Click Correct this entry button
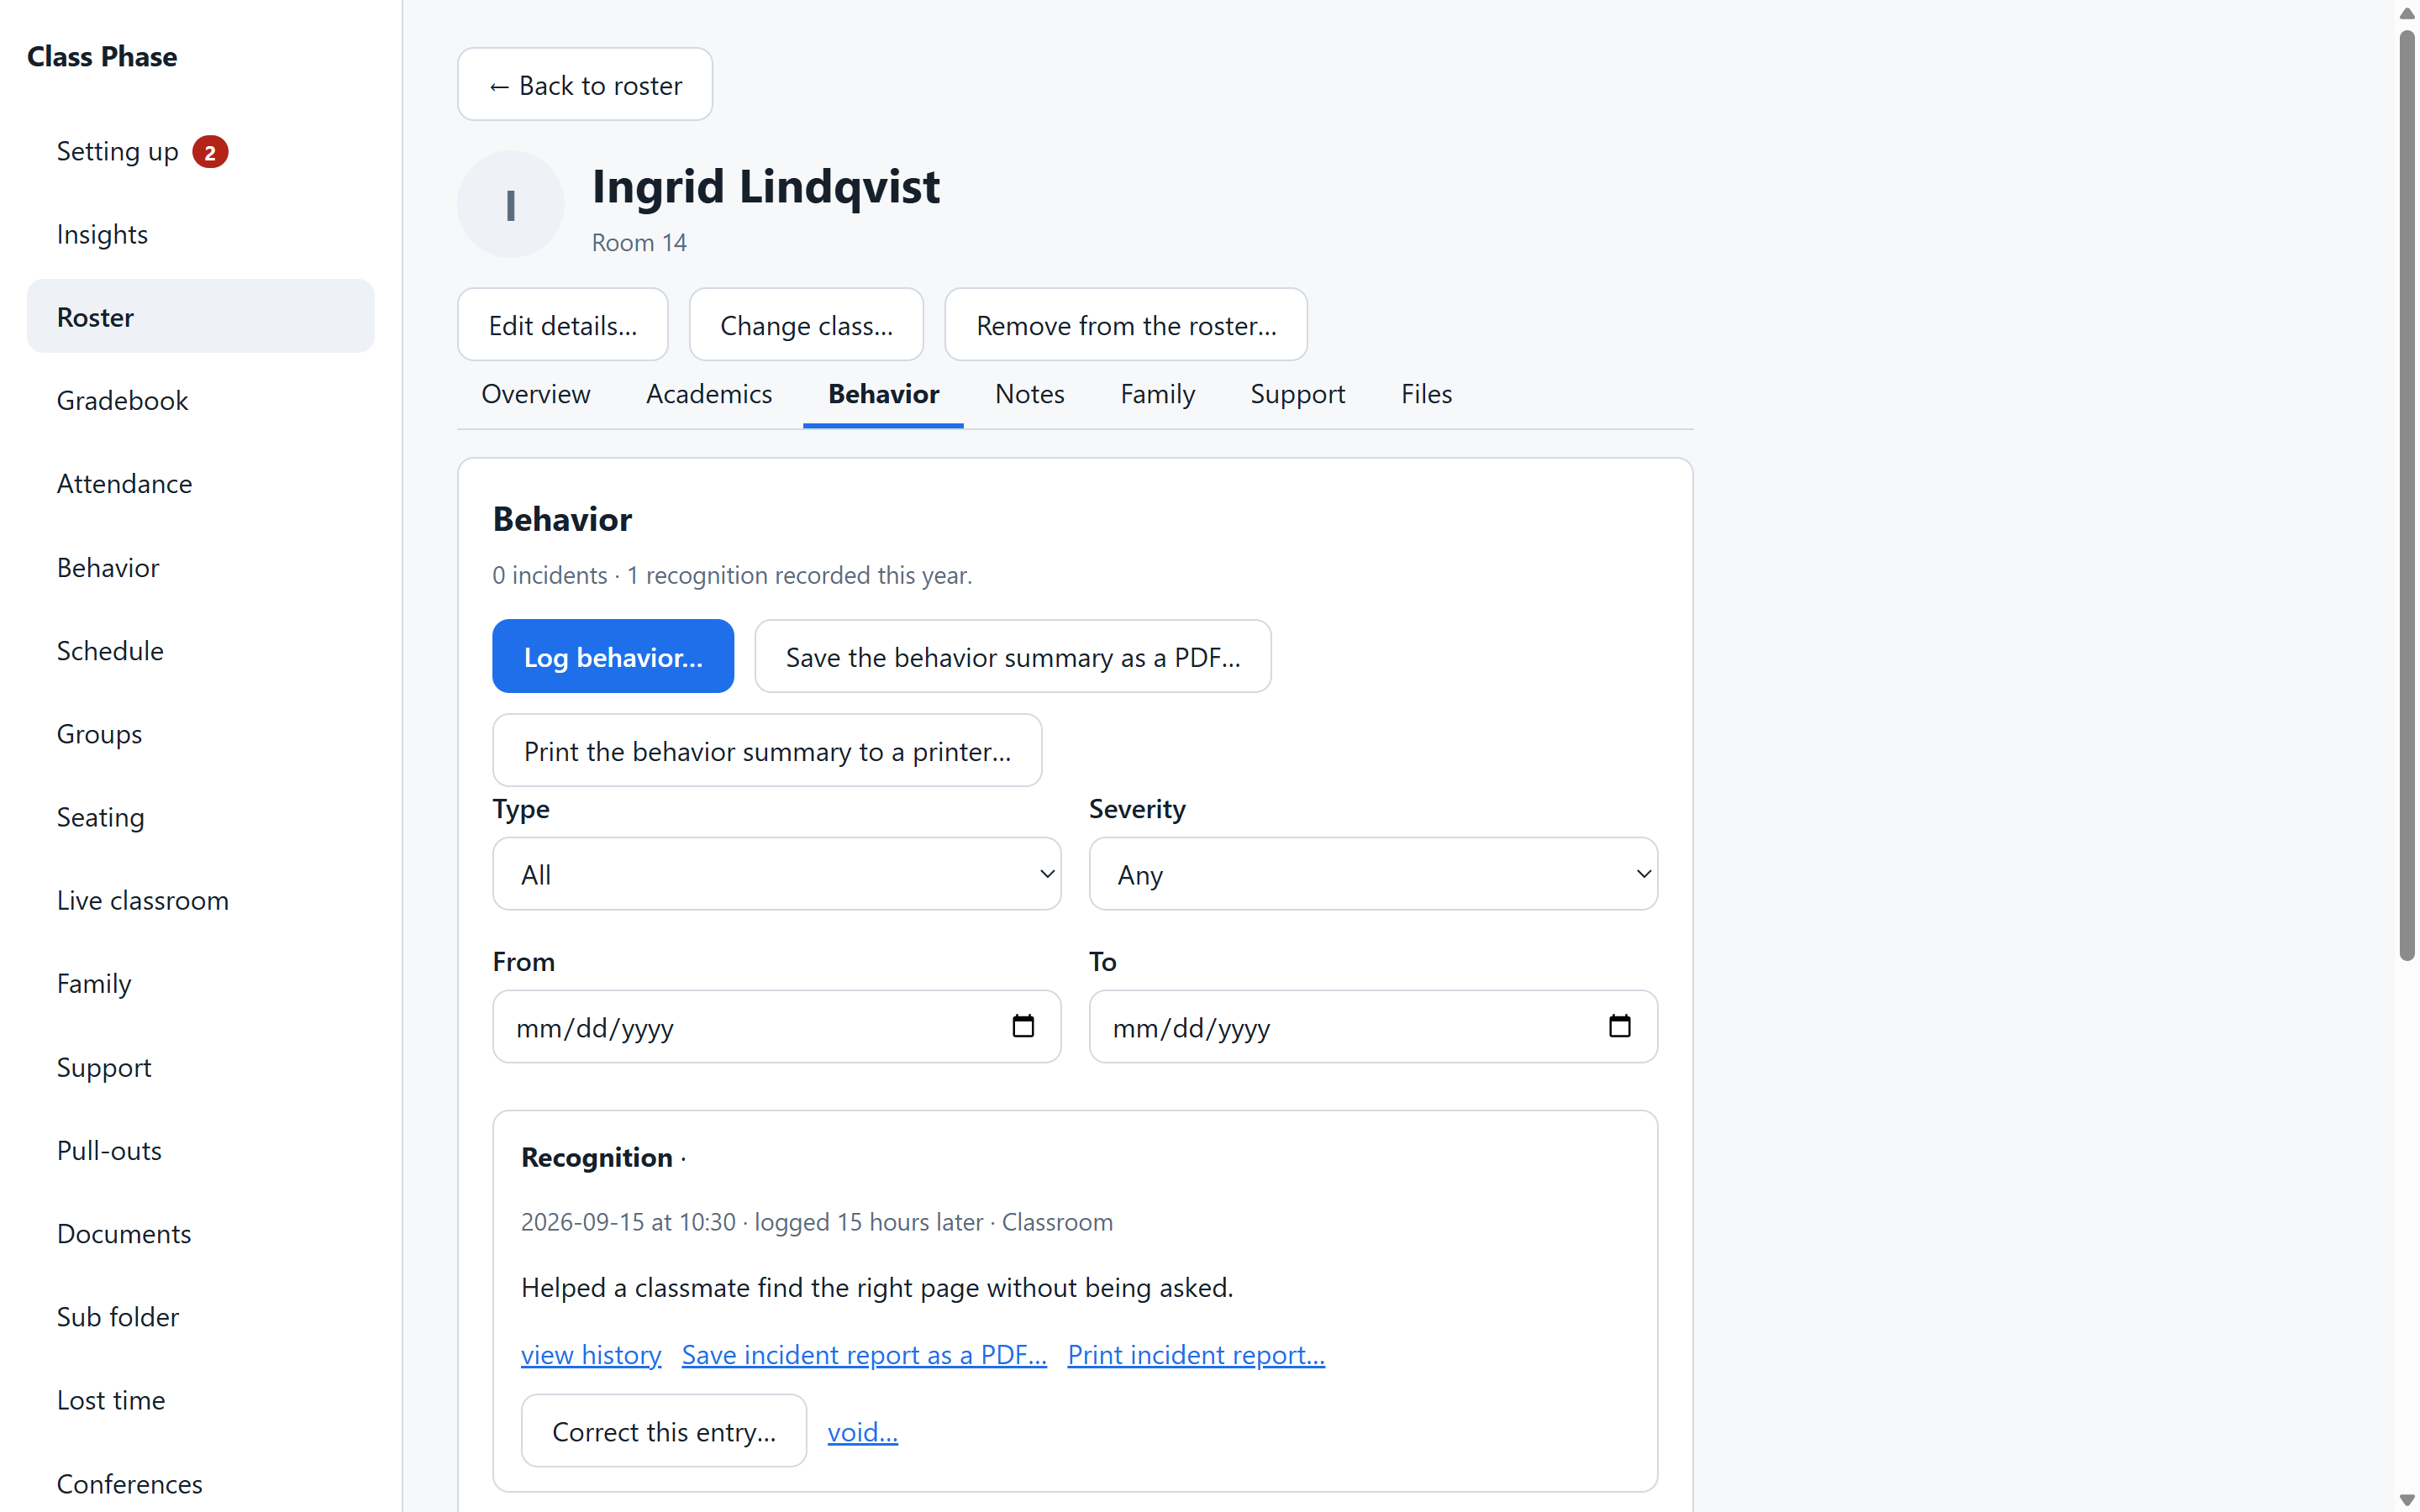The width and height of the screenshot is (2420, 1512). tap(664, 1431)
